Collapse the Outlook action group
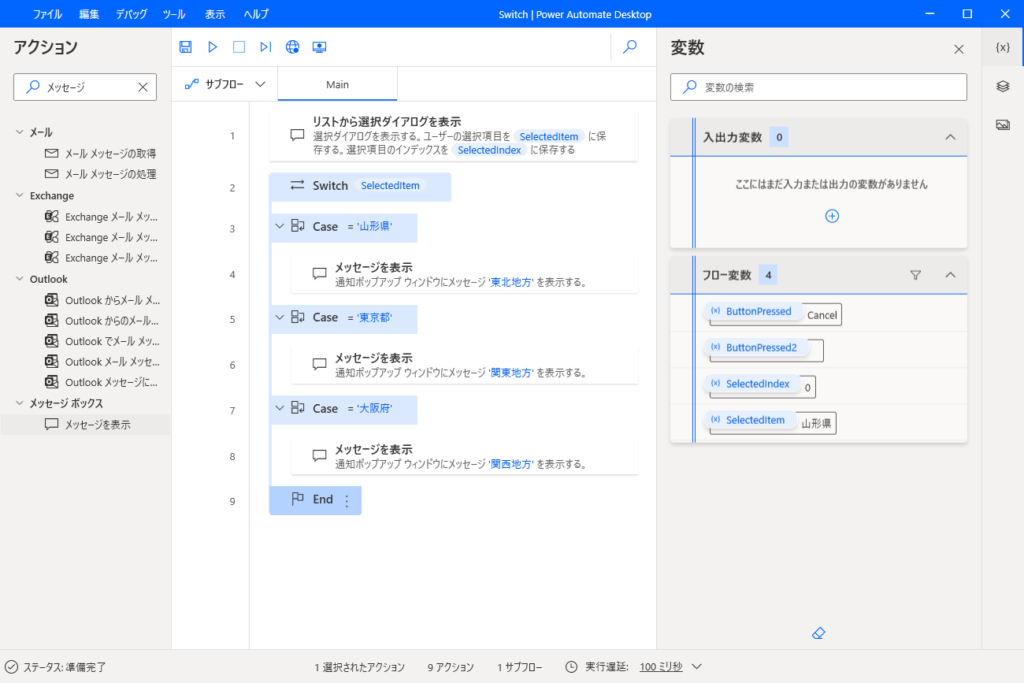Image resolution: width=1024 pixels, height=683 pixels. tap(19, 279)
